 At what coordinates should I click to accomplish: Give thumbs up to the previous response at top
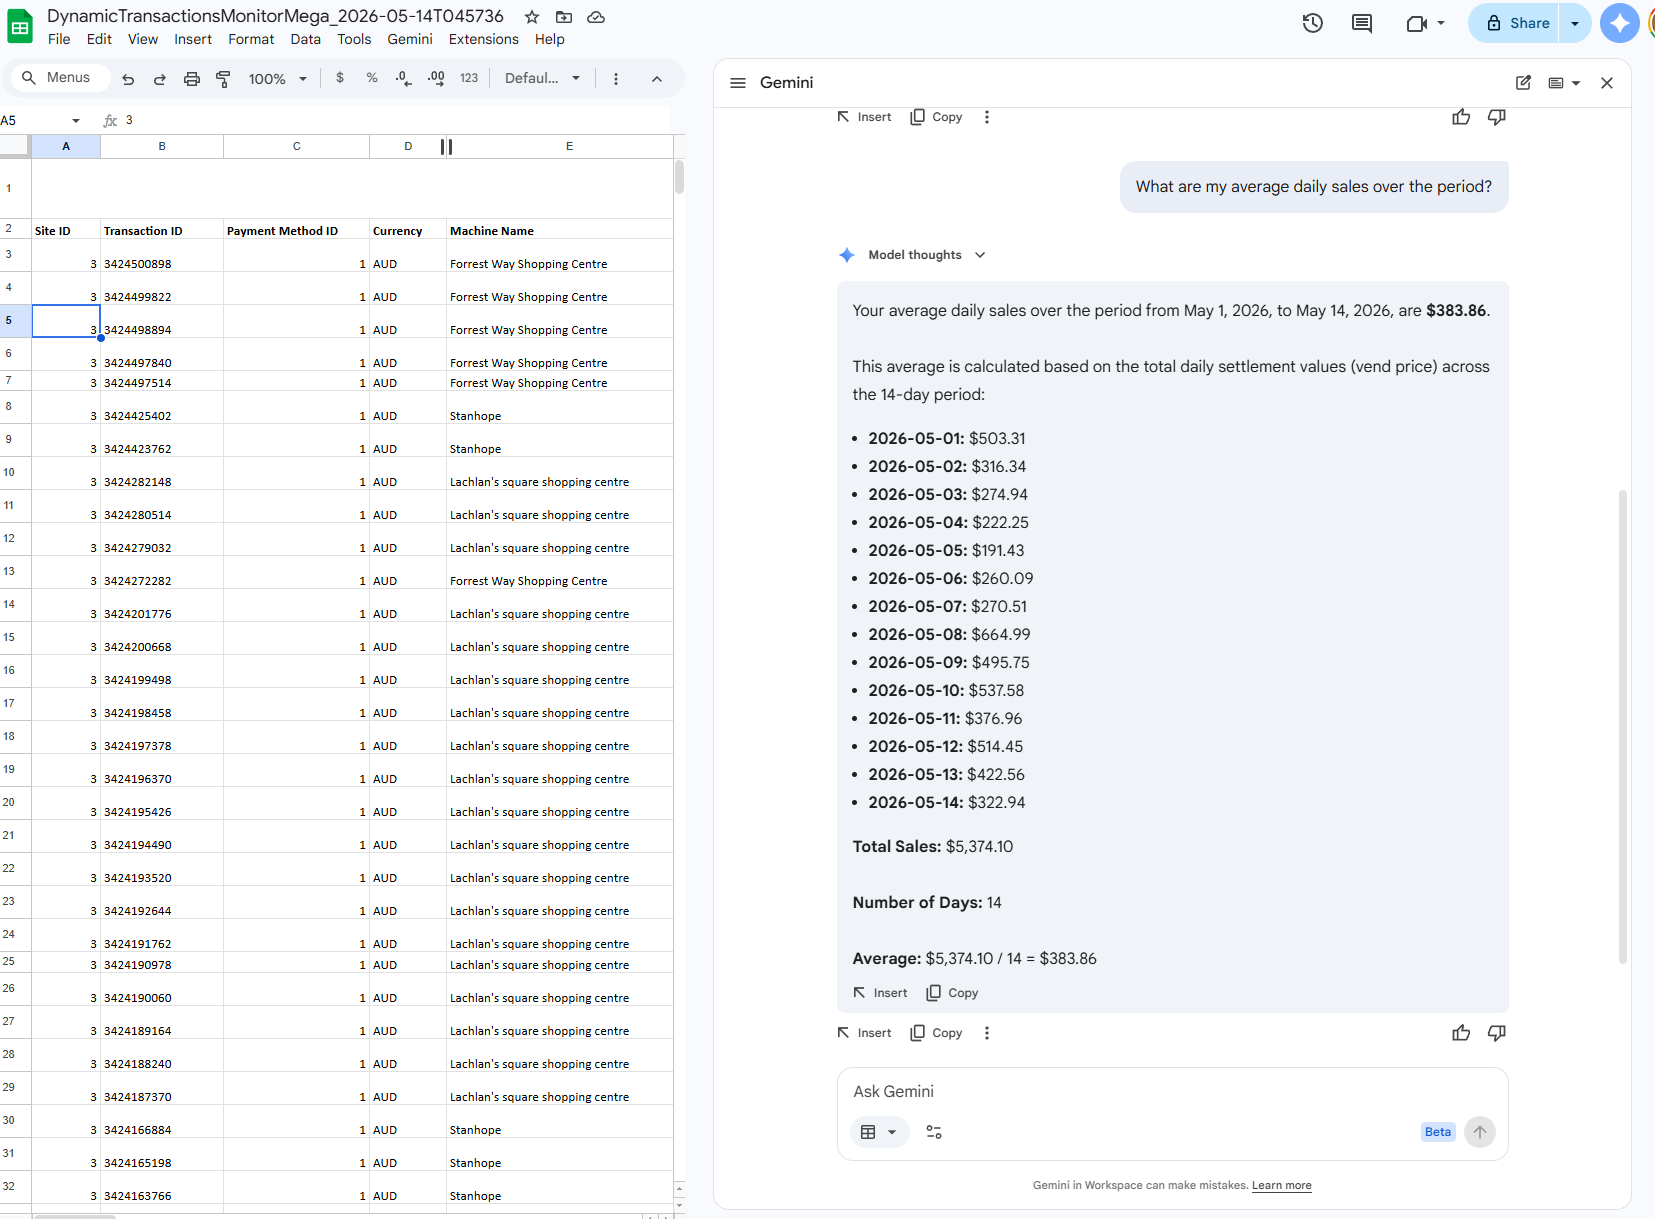pos(1461,117)
